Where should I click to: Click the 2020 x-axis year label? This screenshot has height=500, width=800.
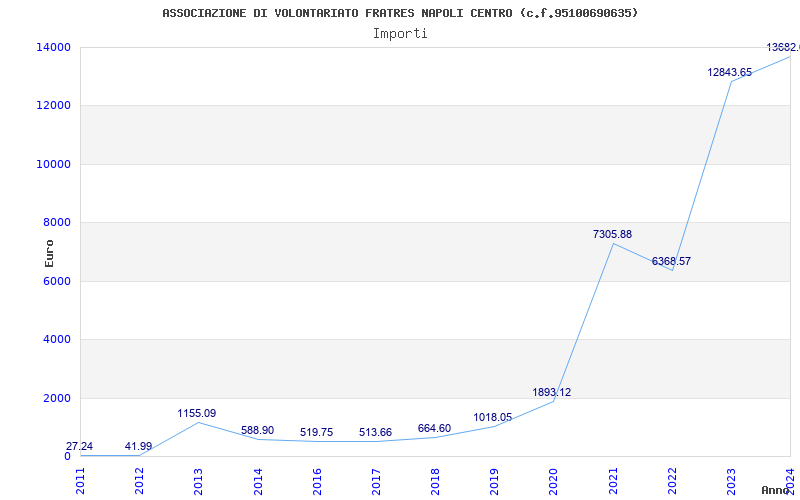coord(554,481)
